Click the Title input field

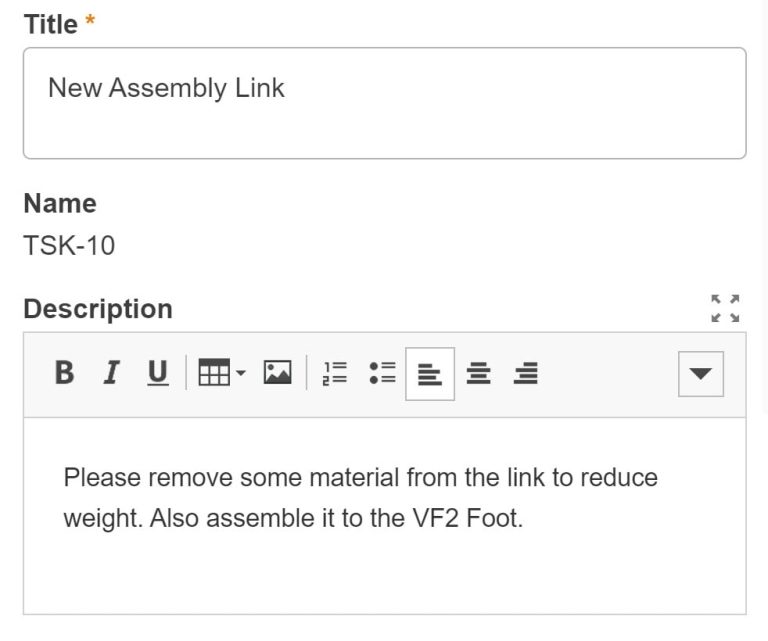tap(384, 103)
